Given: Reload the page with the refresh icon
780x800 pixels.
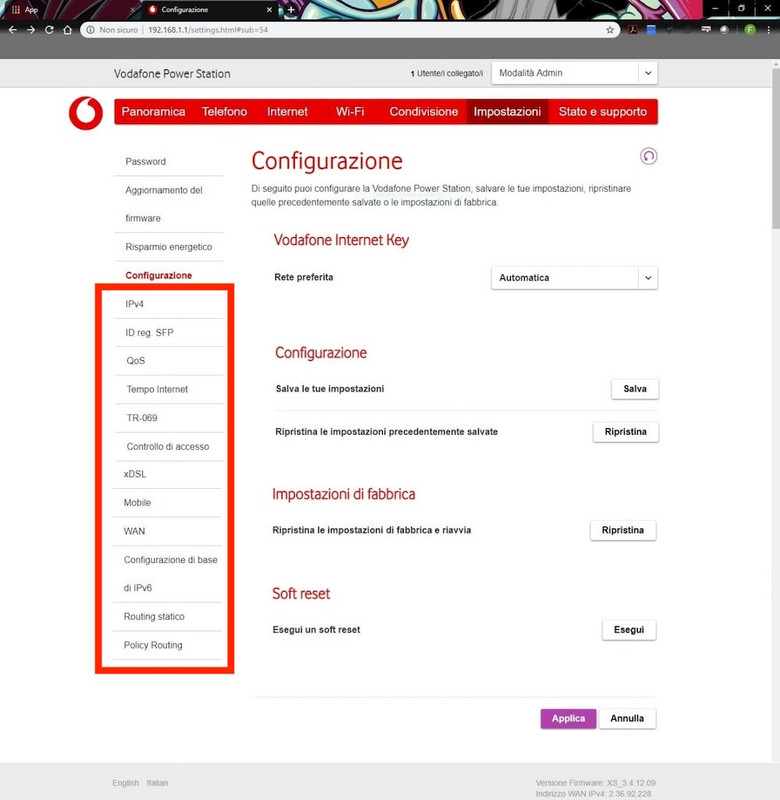Looking at the screenshot, I should (49, 30).
